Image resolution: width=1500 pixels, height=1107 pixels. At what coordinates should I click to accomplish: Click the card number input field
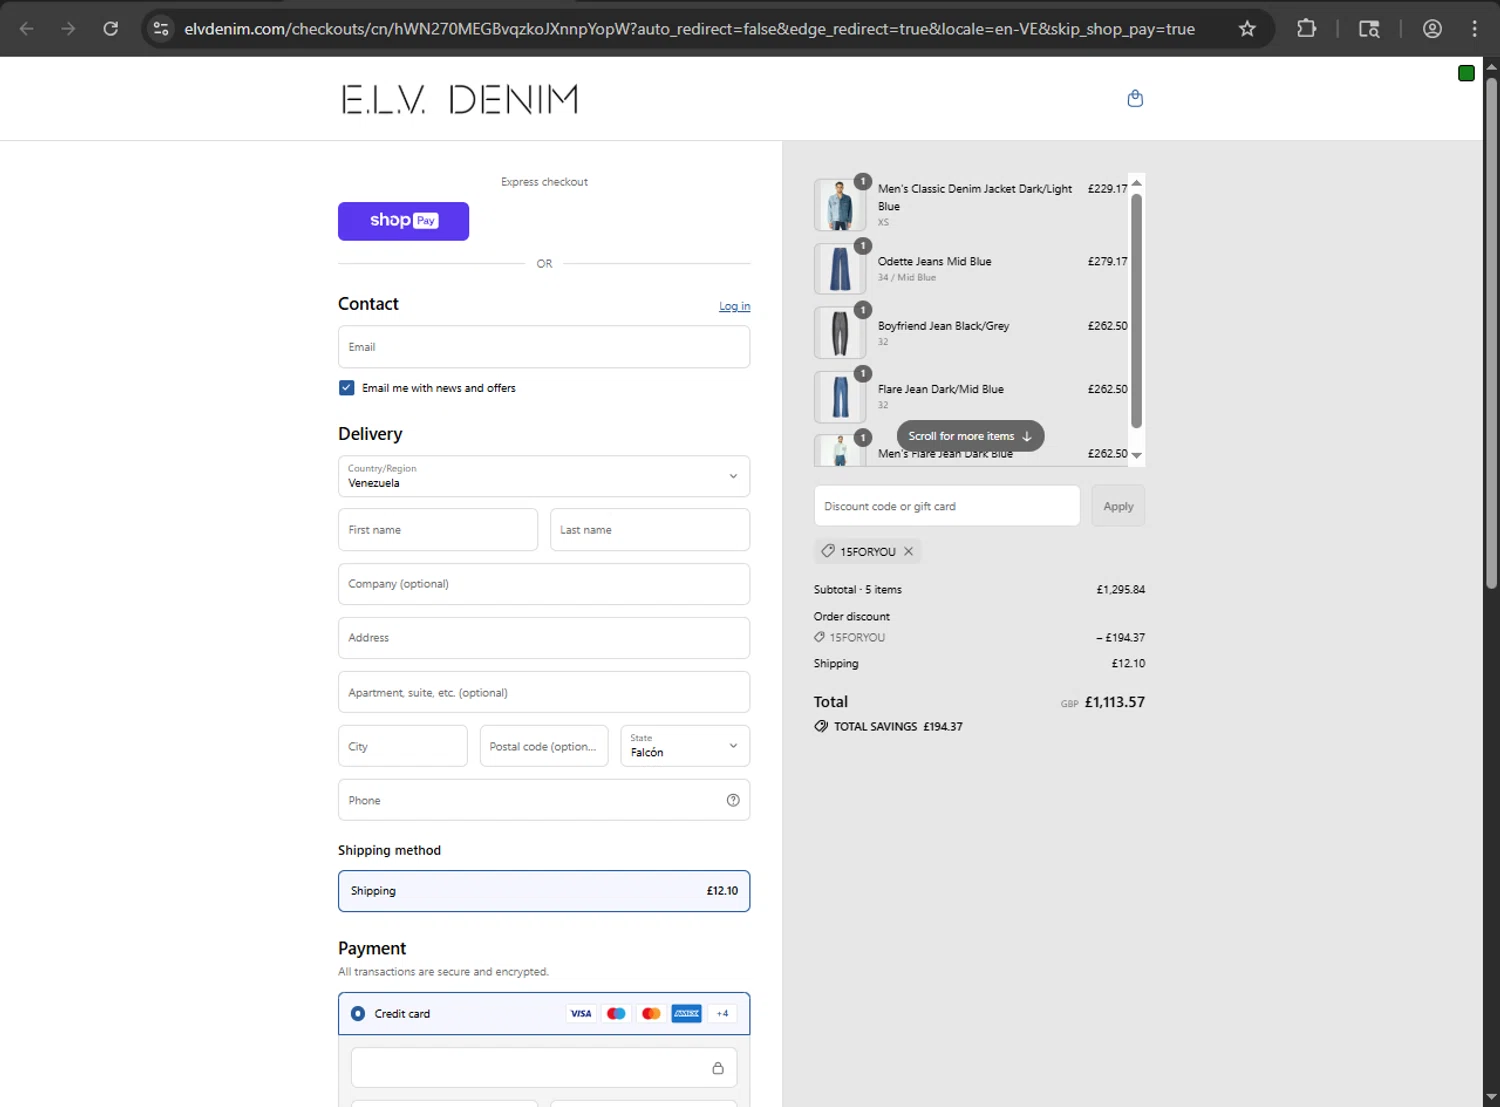pos(544,1068)
